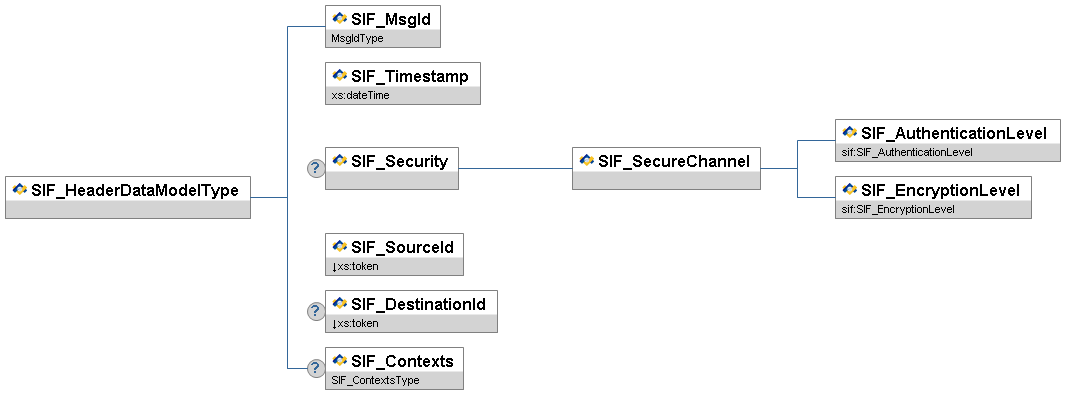
Task: Open the SIF_Contexts element
Action: [x=394, y=368]
